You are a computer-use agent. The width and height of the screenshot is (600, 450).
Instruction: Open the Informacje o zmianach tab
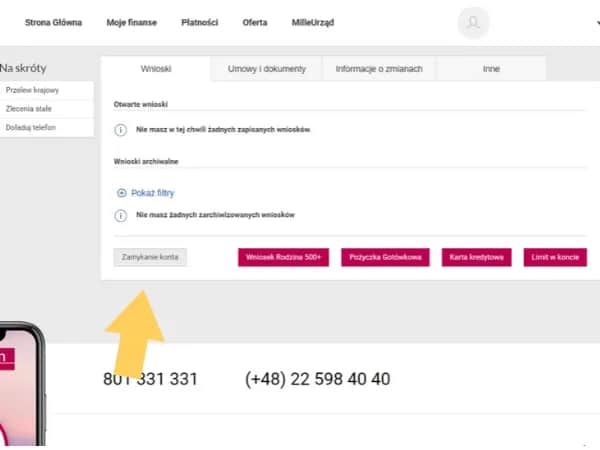[379, 69]
